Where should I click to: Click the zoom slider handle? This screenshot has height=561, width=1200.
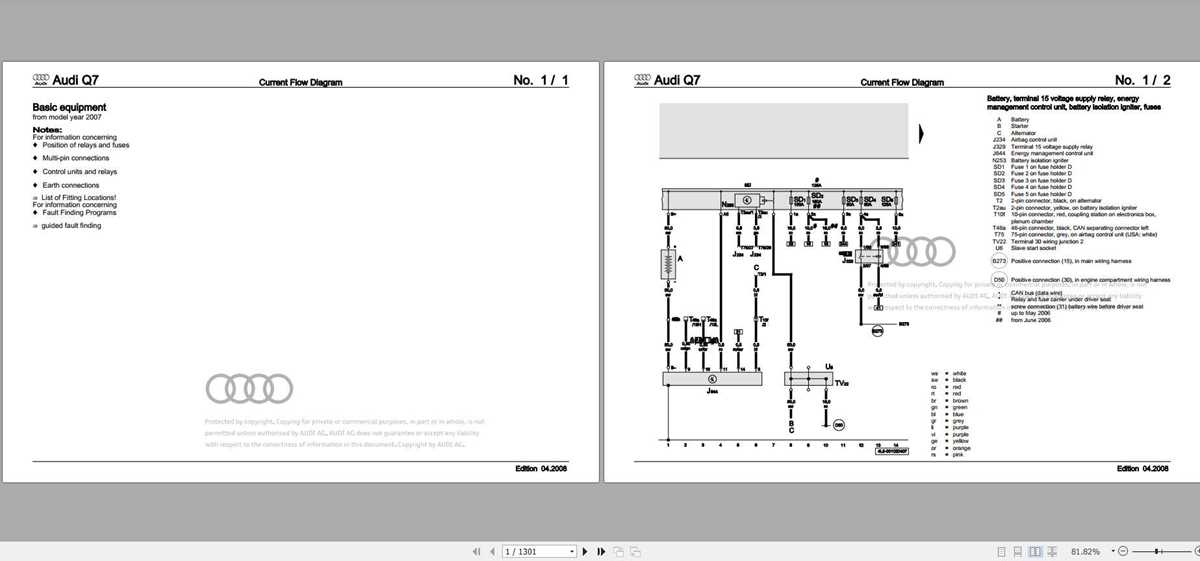(1158, 551)
